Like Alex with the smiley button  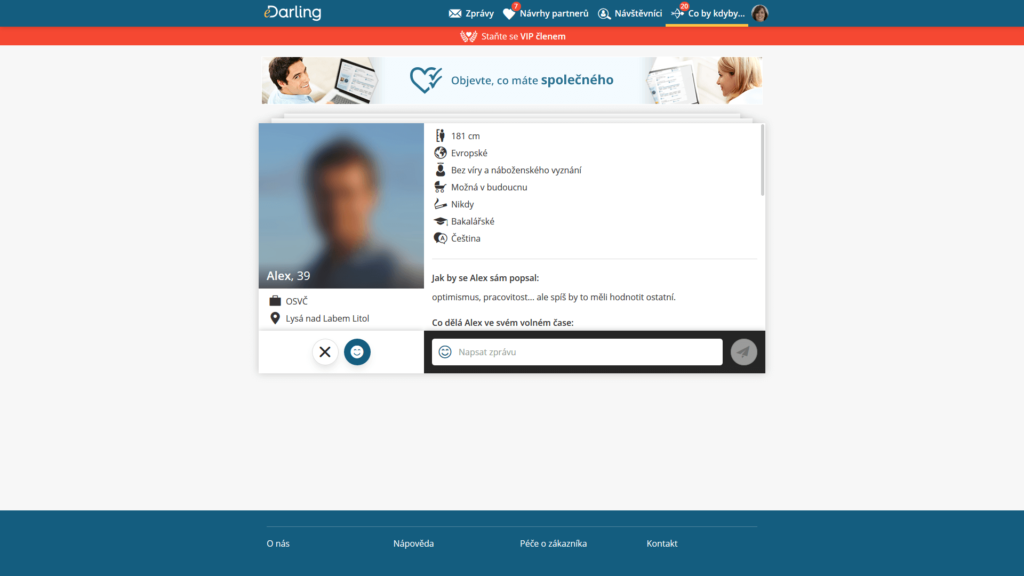click(357, 352)
